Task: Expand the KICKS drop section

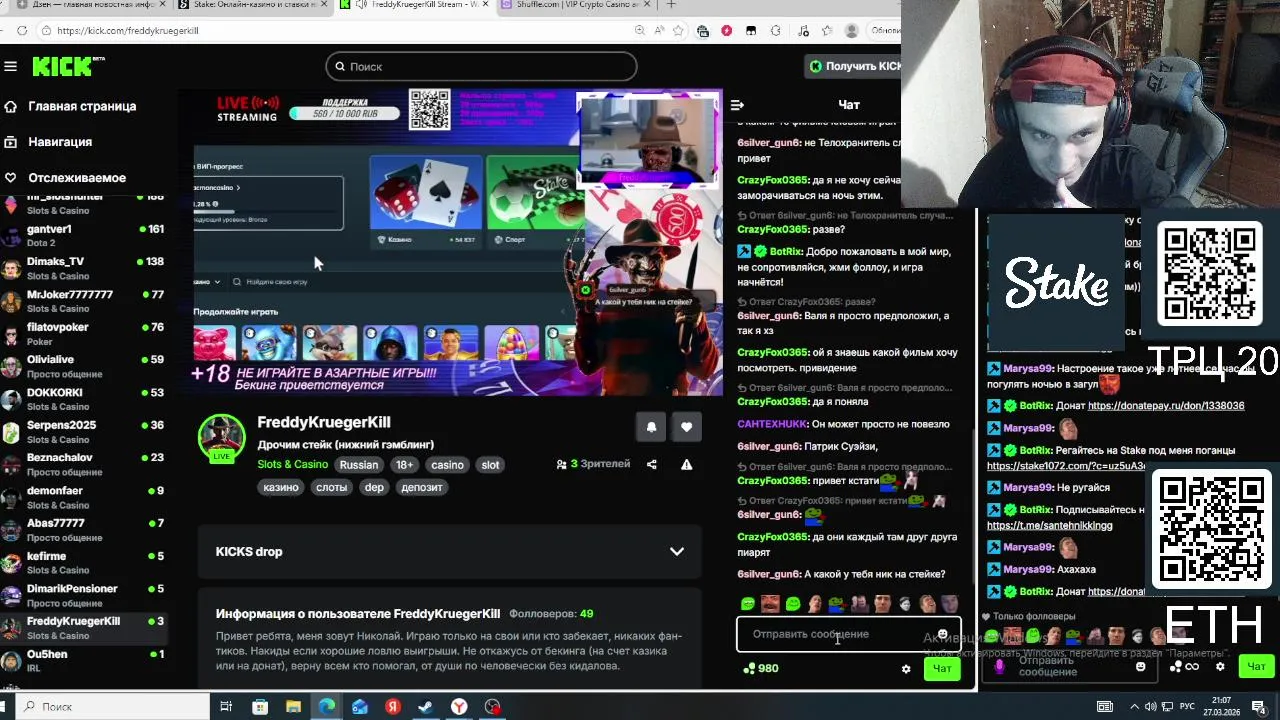Action: [x=450, y=552]
